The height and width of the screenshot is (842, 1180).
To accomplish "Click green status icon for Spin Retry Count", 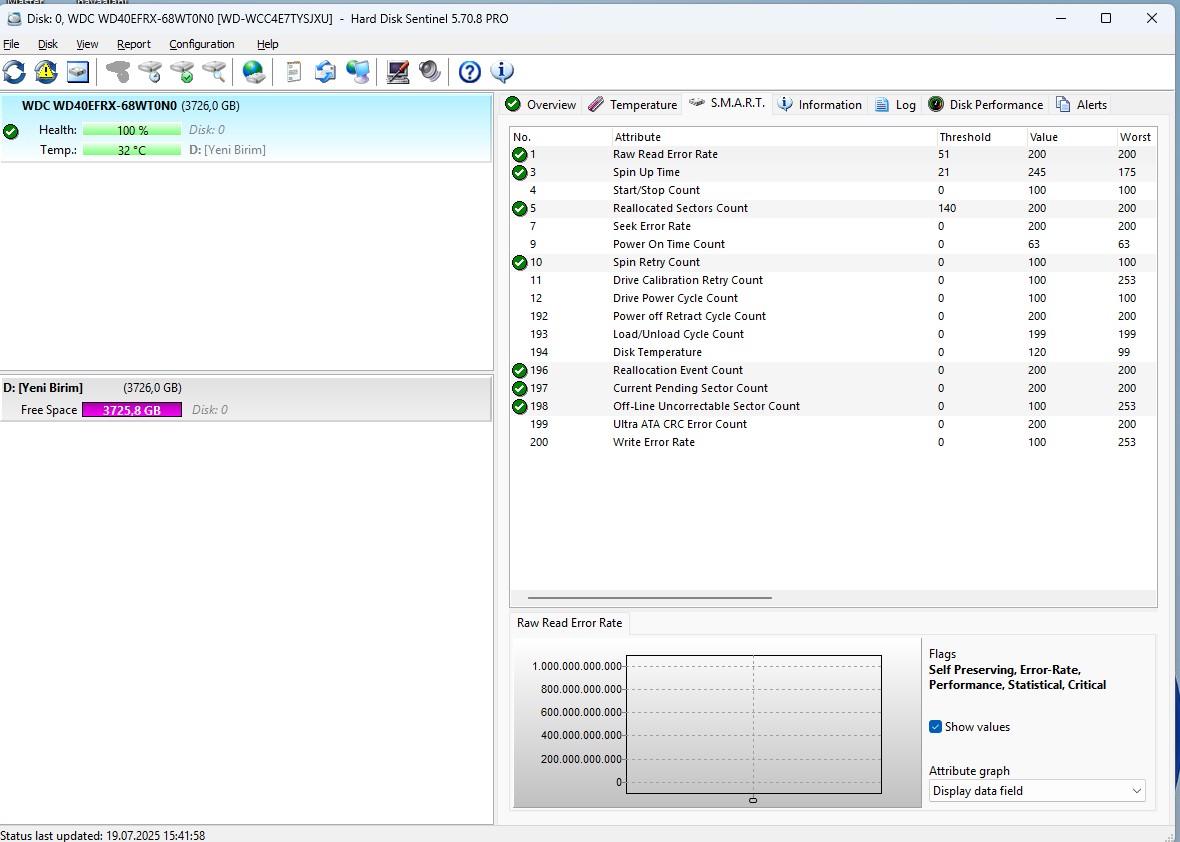I will [519, 263].
